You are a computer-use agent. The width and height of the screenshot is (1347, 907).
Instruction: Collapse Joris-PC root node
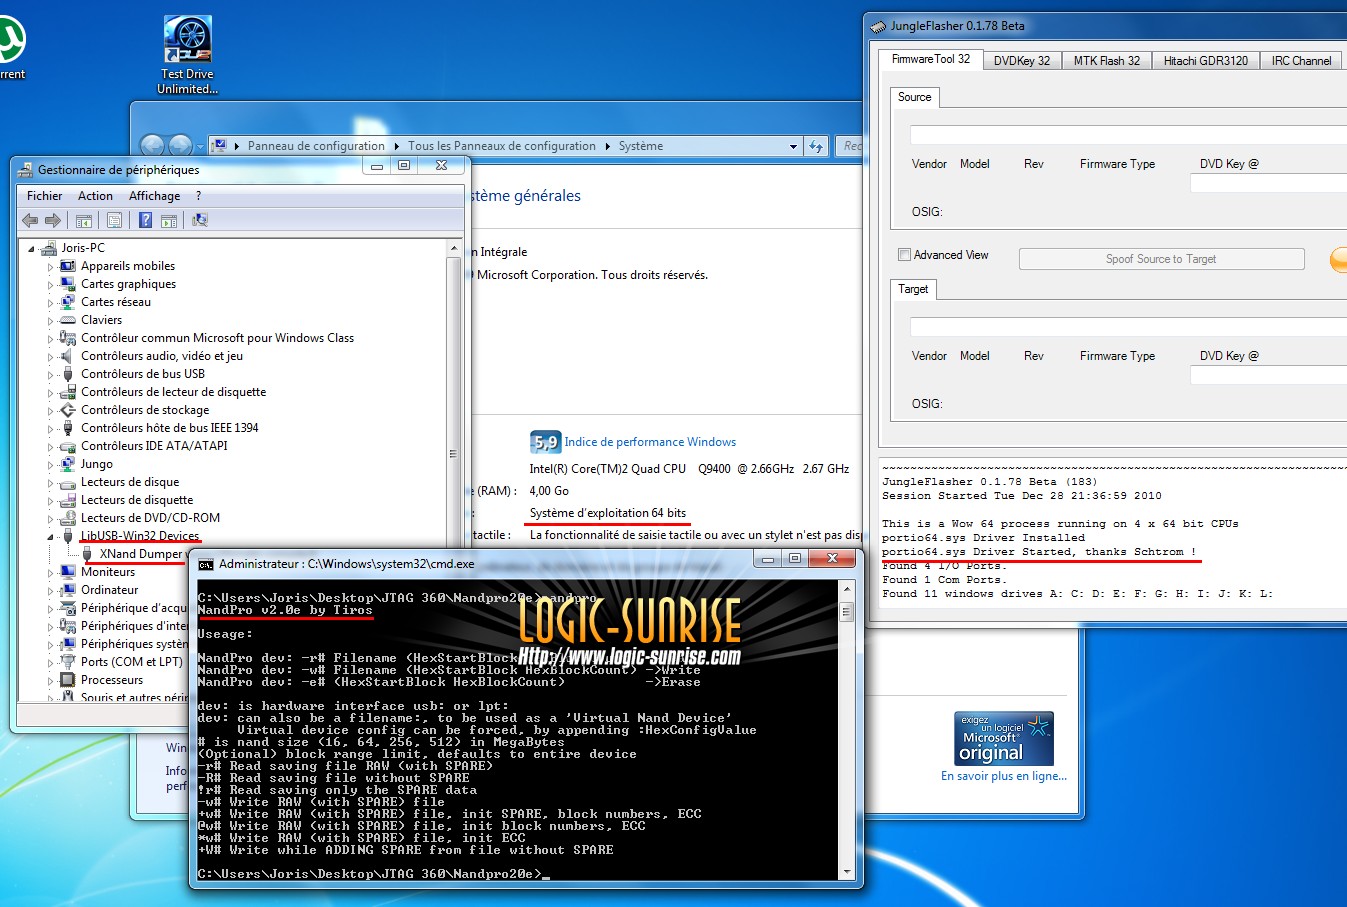pyautogui.click(x=31, y=248)
